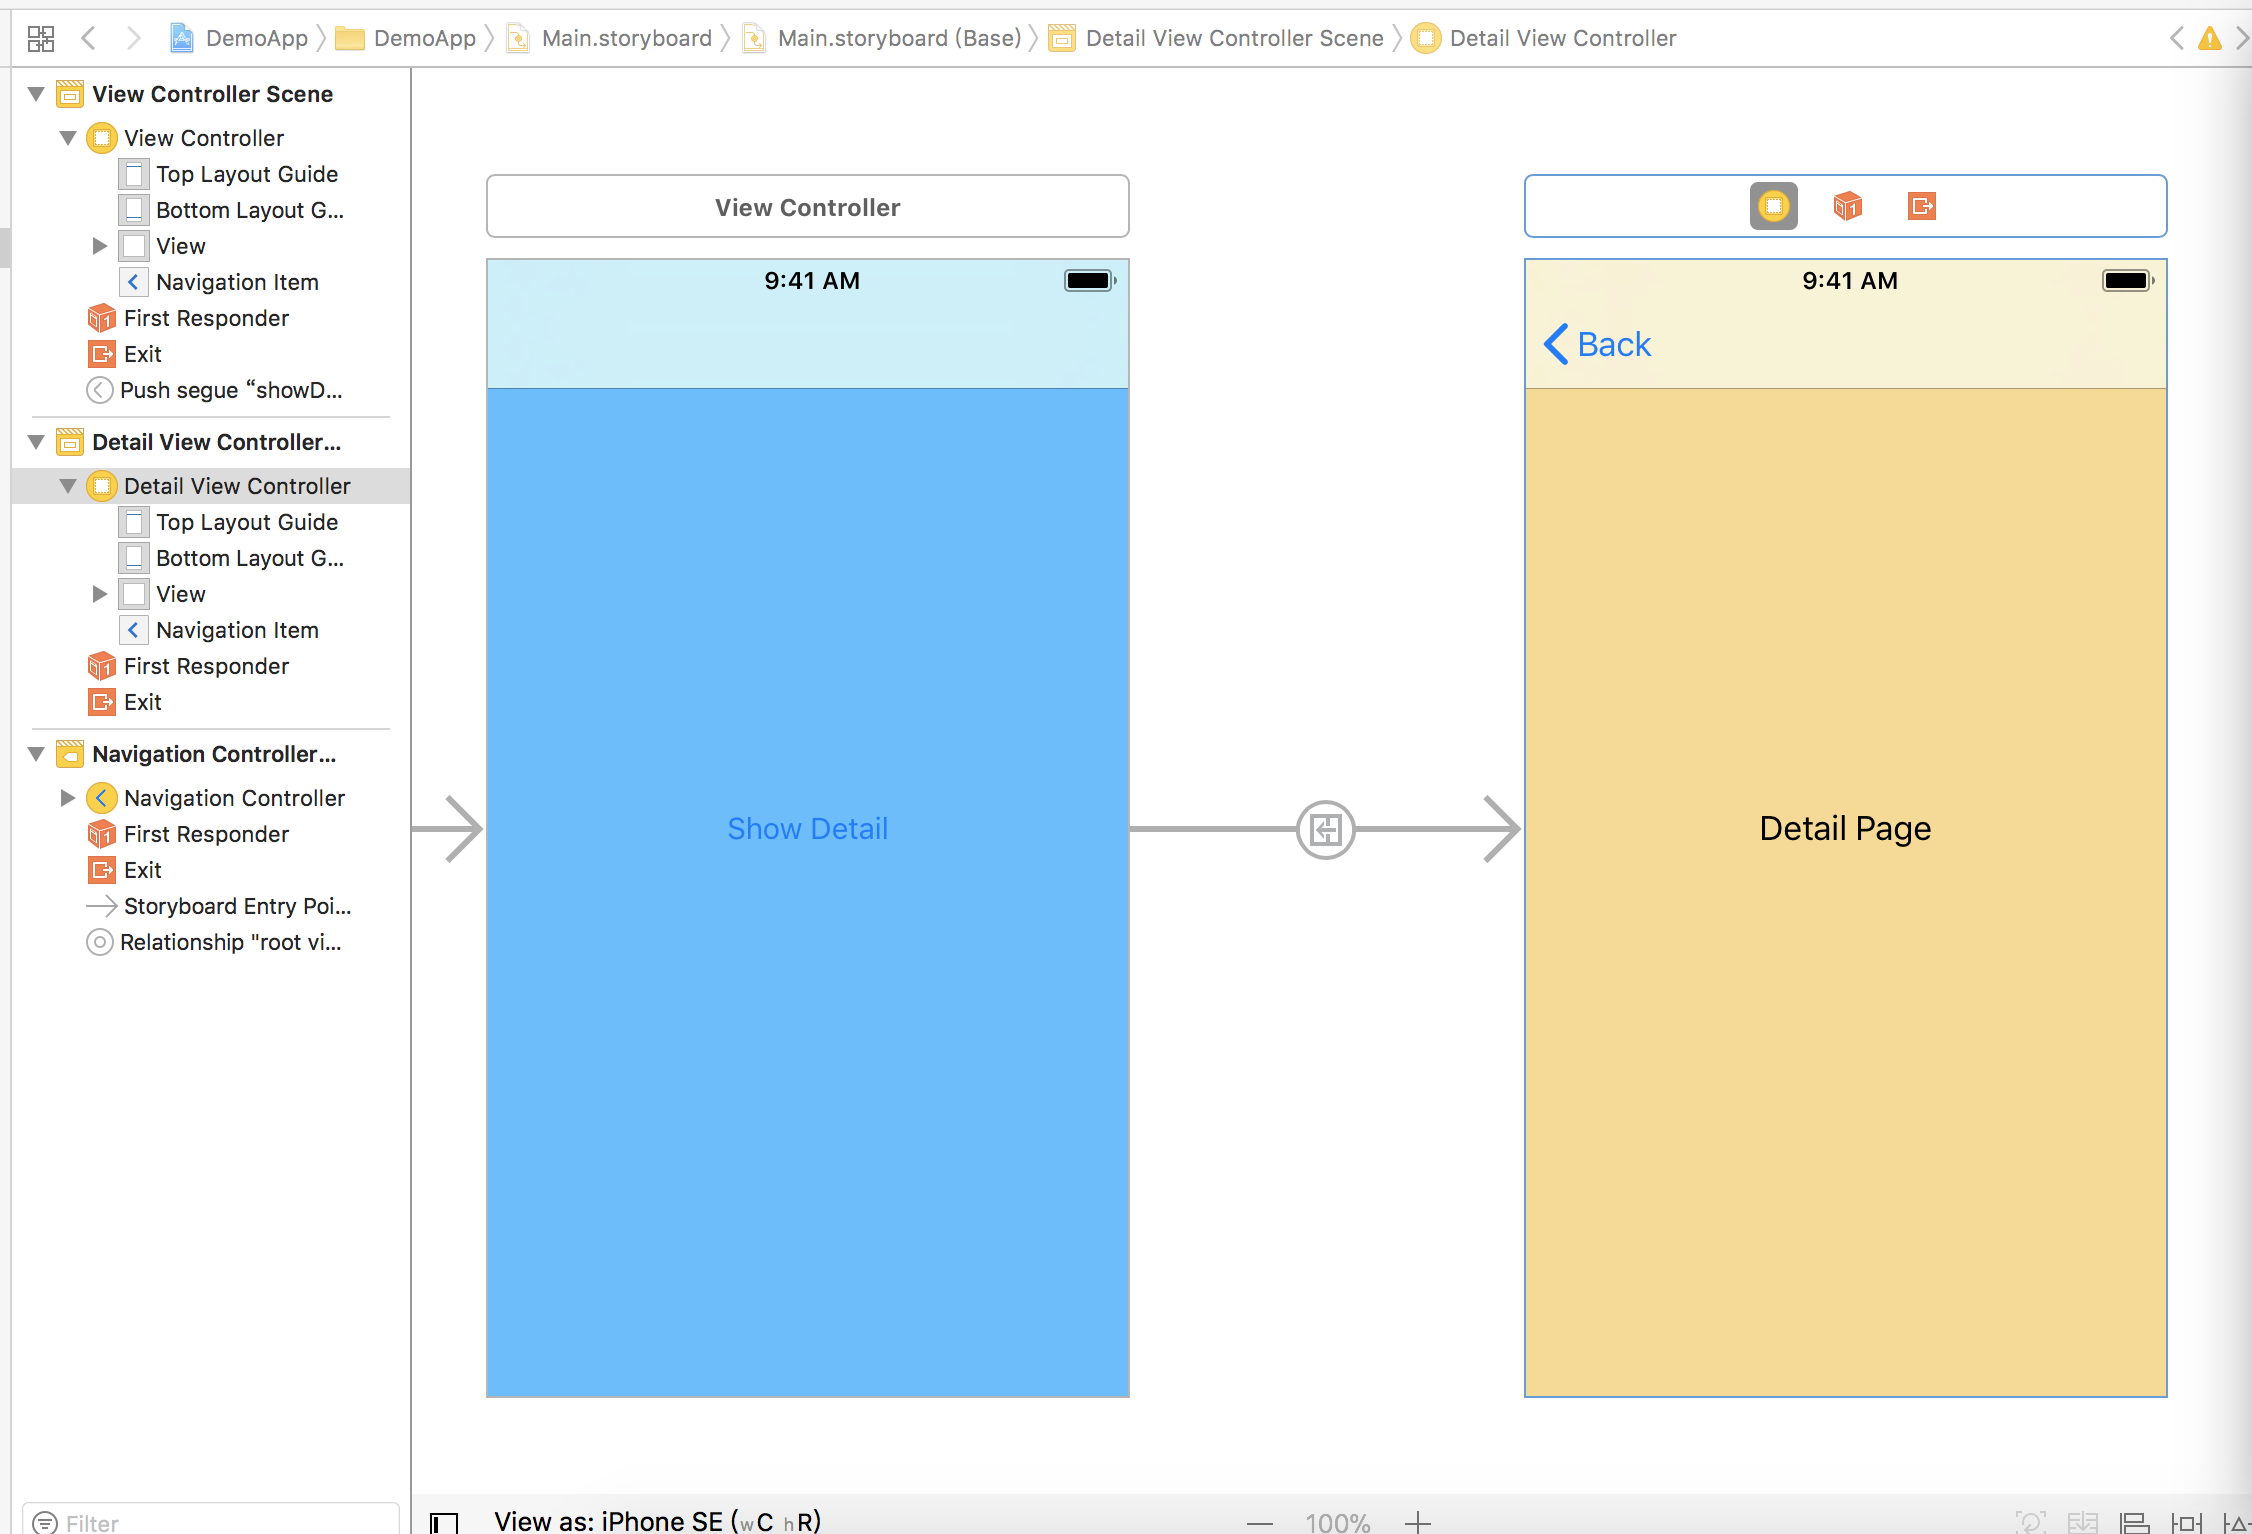Click the related items grid icon

[41, 38]
